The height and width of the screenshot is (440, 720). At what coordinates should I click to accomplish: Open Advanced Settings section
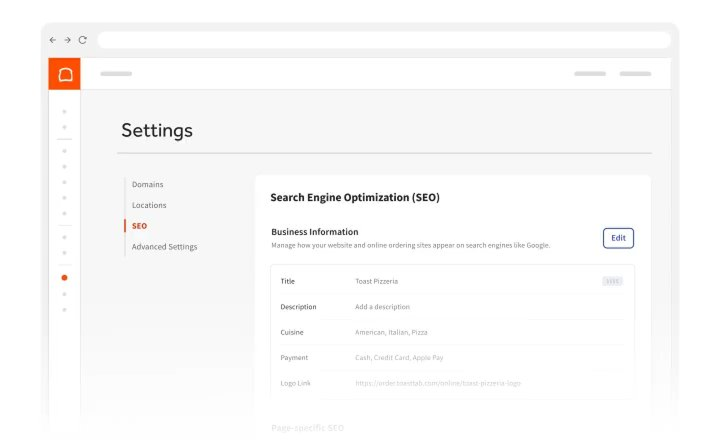coord(164,247)
